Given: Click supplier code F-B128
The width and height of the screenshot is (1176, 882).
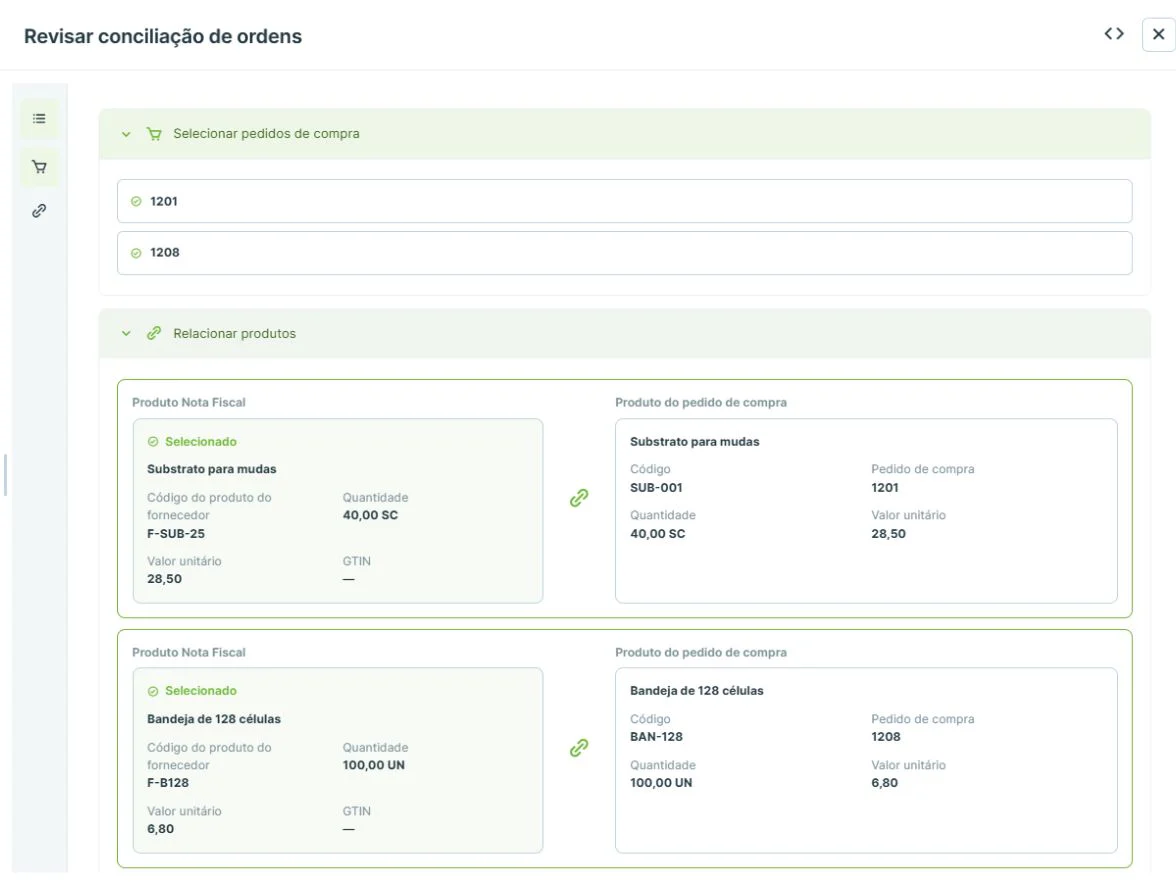Looking at the screenshot, I should 168,783.
